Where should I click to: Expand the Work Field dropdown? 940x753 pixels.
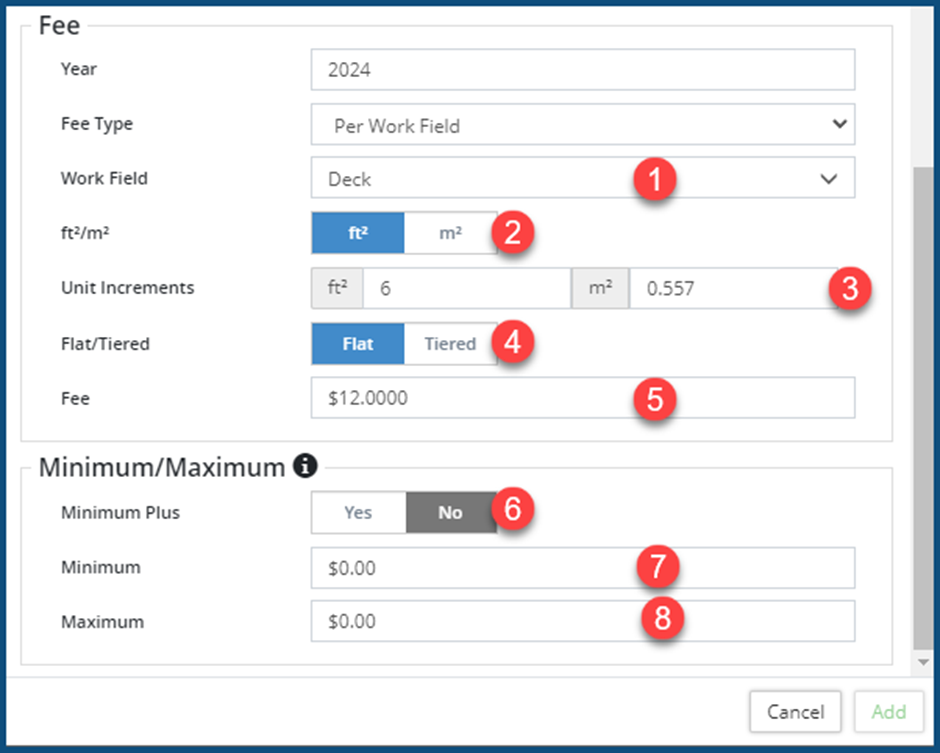click(582, 178)
